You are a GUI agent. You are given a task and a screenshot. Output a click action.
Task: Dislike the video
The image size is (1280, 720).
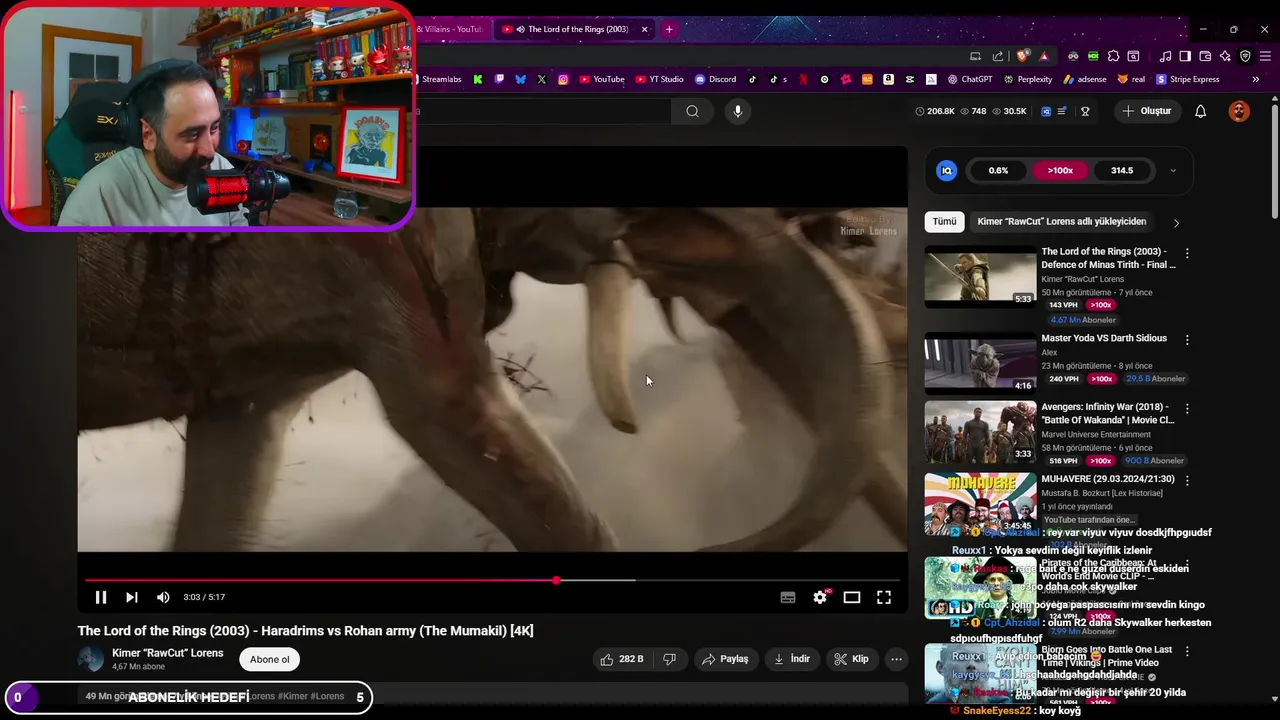(x=670, y=659)
